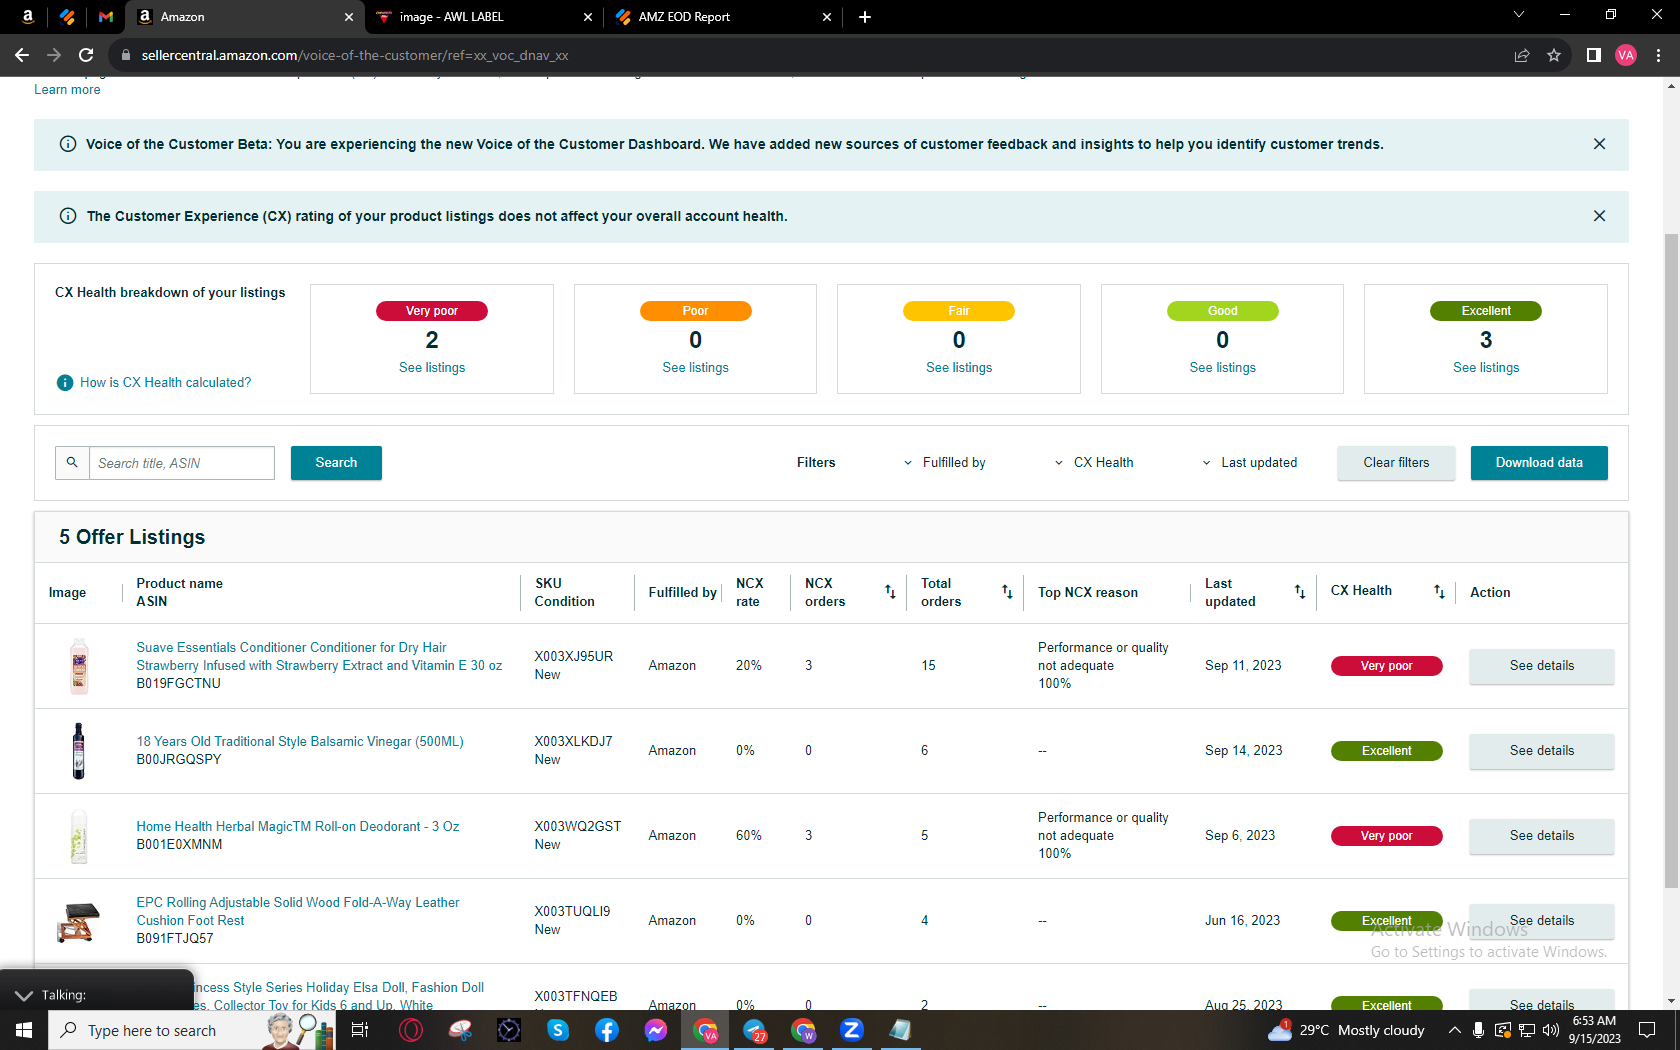1680x1050 pixels.
Task: Open See listings under Good
Action: [1223, 367]
